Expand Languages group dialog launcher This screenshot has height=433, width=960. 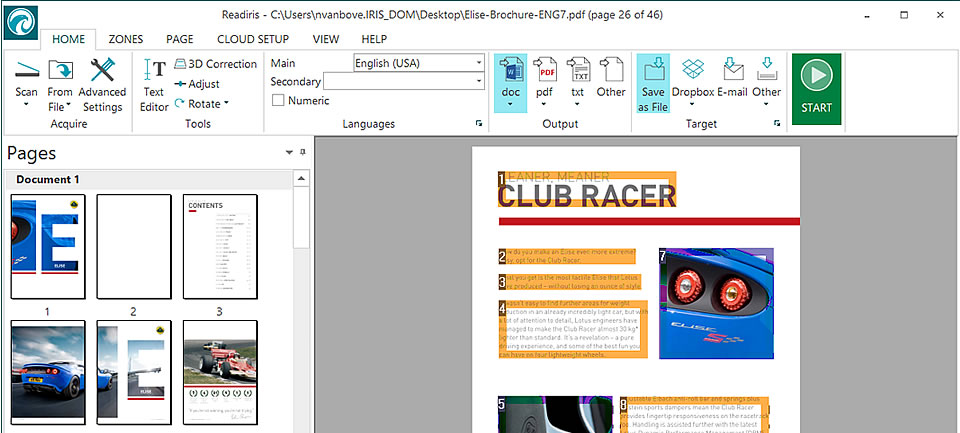click(479, 123)
